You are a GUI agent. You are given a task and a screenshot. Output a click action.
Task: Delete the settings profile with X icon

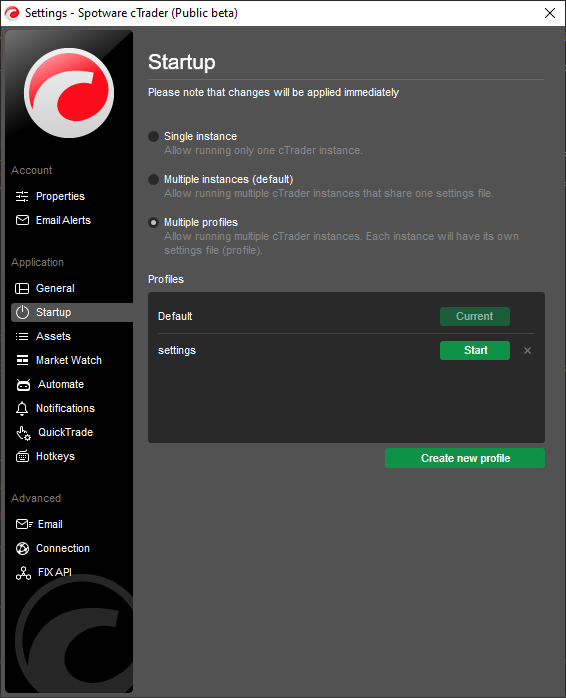click(x=527, y=351)
